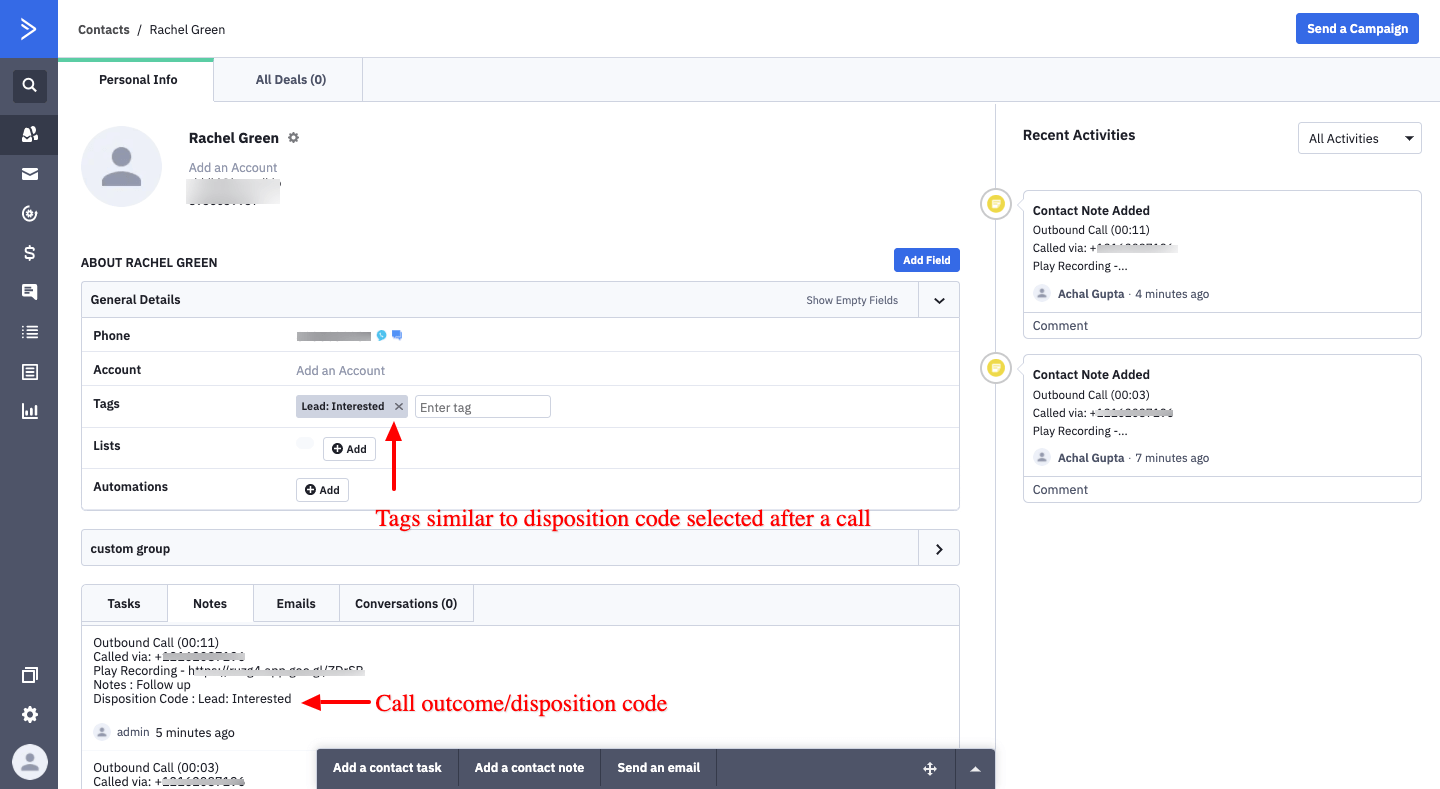The width and height of the screenshot is (1440, 789).
Task: Open Settings gear in sidebar
Action: point(30,715)
